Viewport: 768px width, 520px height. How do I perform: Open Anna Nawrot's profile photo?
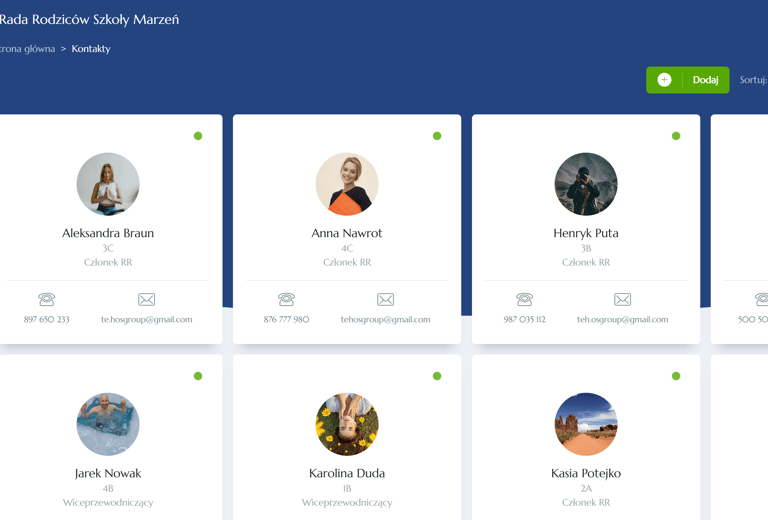pyautogui.click(x=347, y=184)
